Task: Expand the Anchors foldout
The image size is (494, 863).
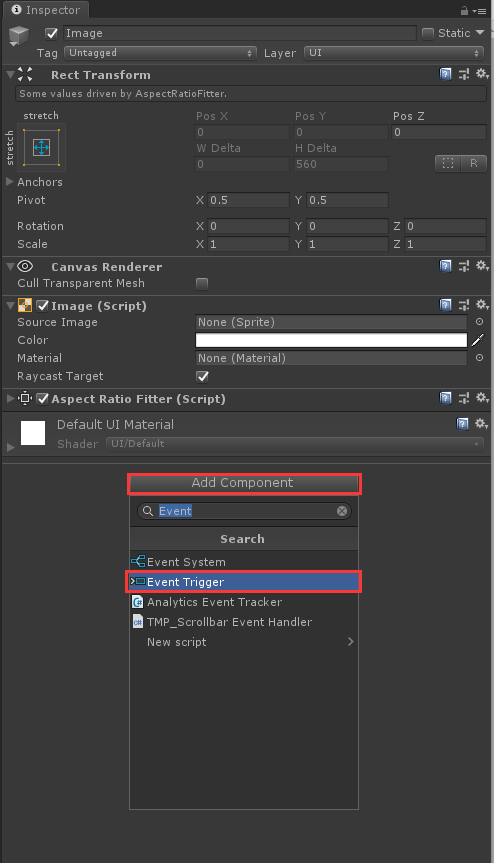Action: point(10,182)
